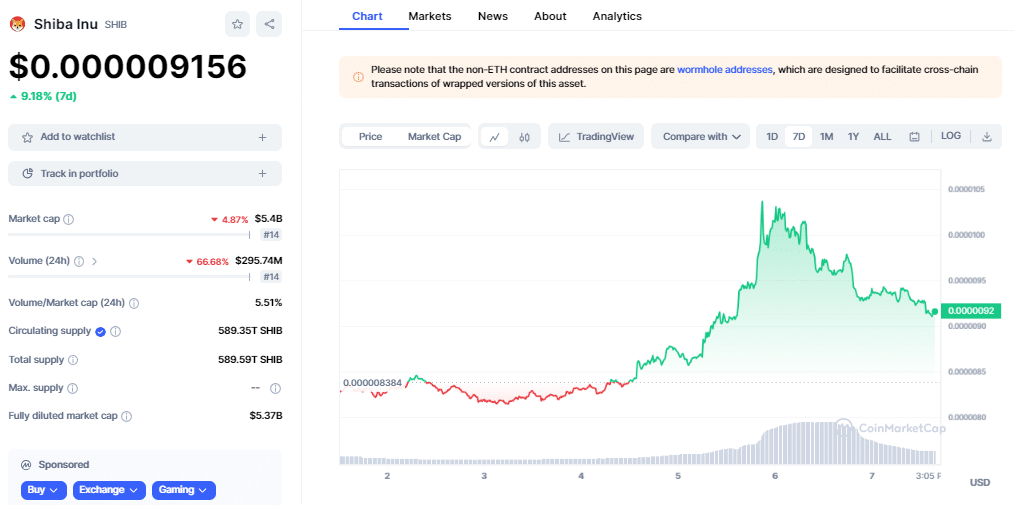Open TradingView chart mode
Image resolution: width=1014 pixels, height=505 pixels.
(x=596, y=137)
